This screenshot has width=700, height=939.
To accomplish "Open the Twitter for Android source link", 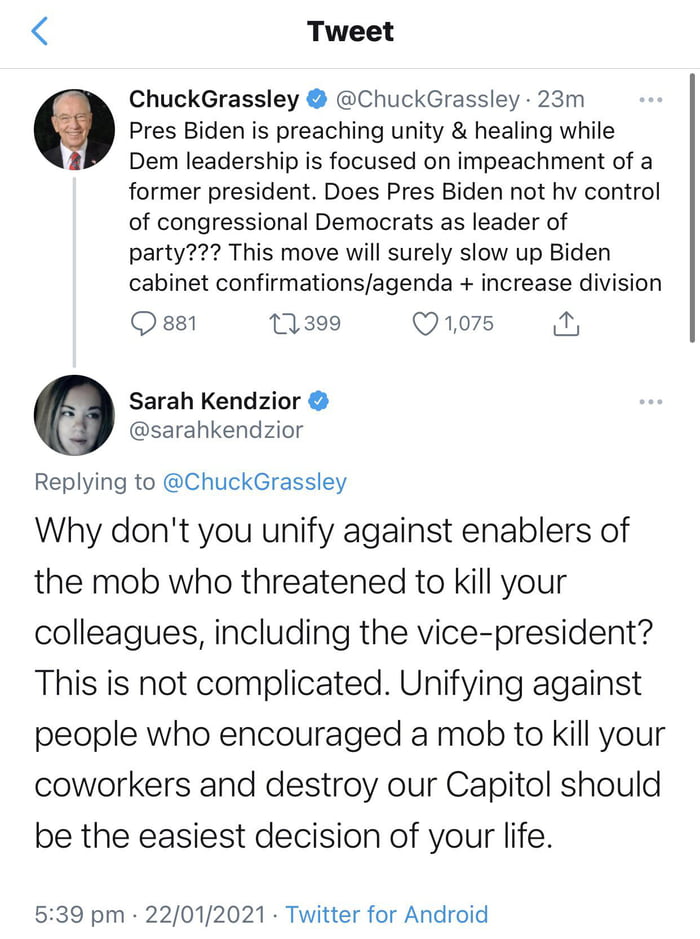I will click(387, 914).
